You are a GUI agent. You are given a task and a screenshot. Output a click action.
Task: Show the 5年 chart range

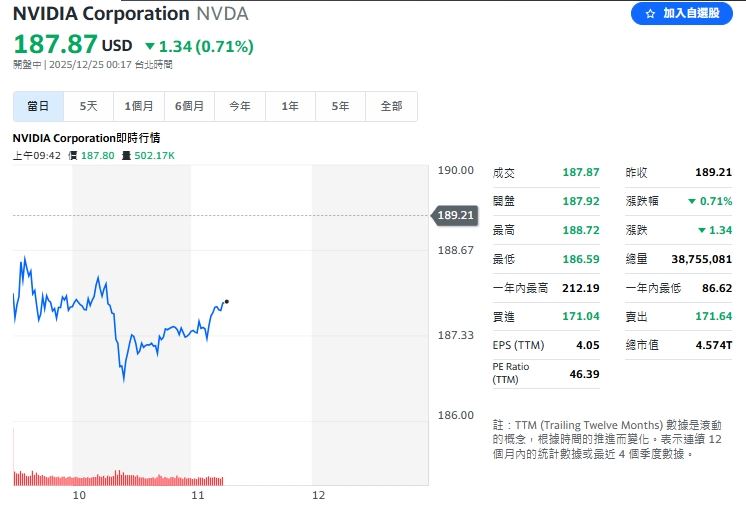point(341,106)
